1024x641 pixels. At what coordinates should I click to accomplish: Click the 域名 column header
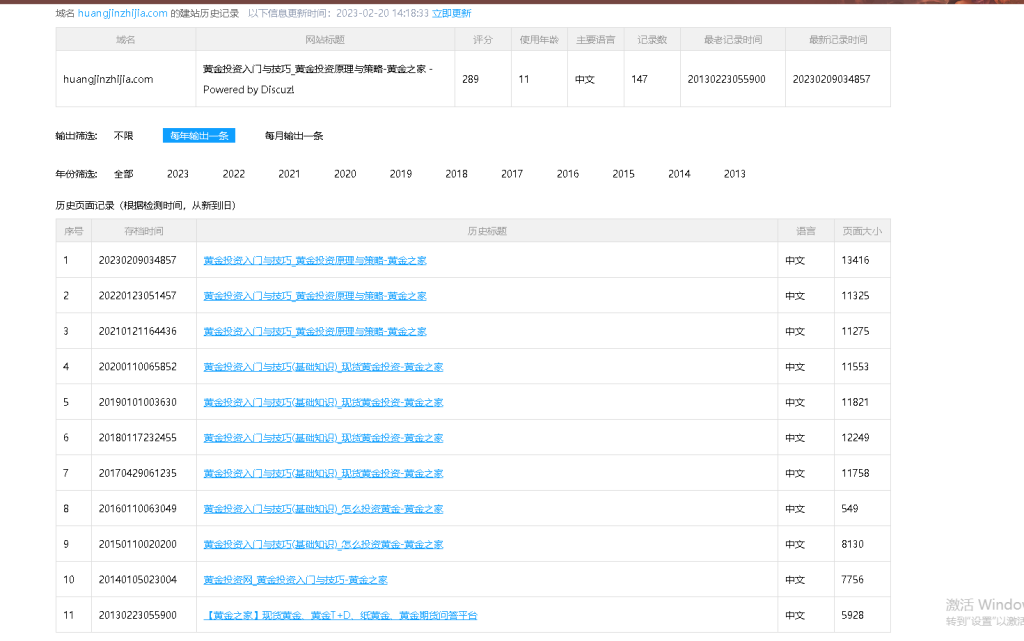click(x=125, y=40)
